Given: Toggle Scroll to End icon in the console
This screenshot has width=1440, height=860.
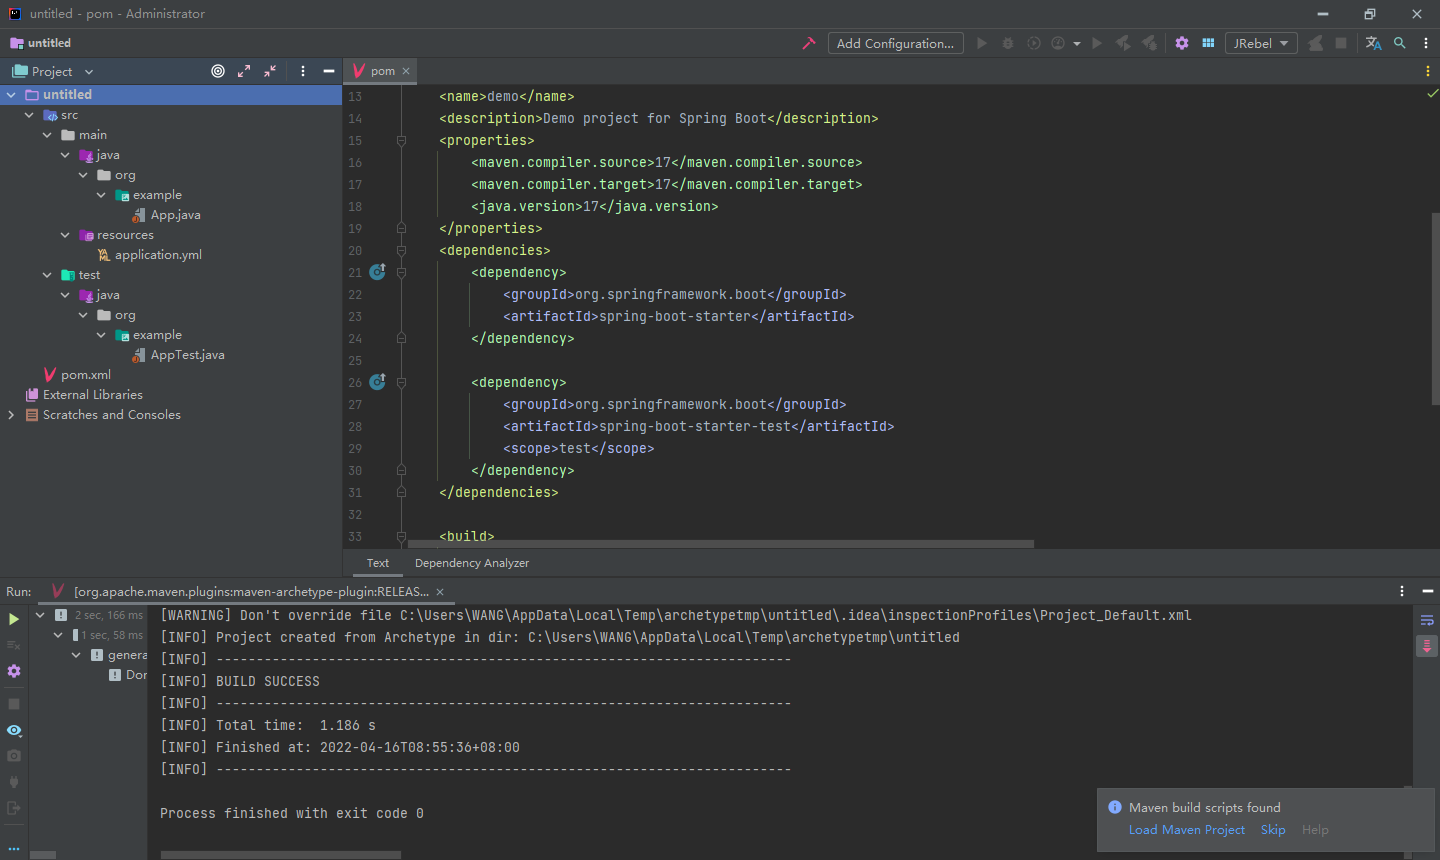Looking at the screenshot, I should pos(1427,646).
